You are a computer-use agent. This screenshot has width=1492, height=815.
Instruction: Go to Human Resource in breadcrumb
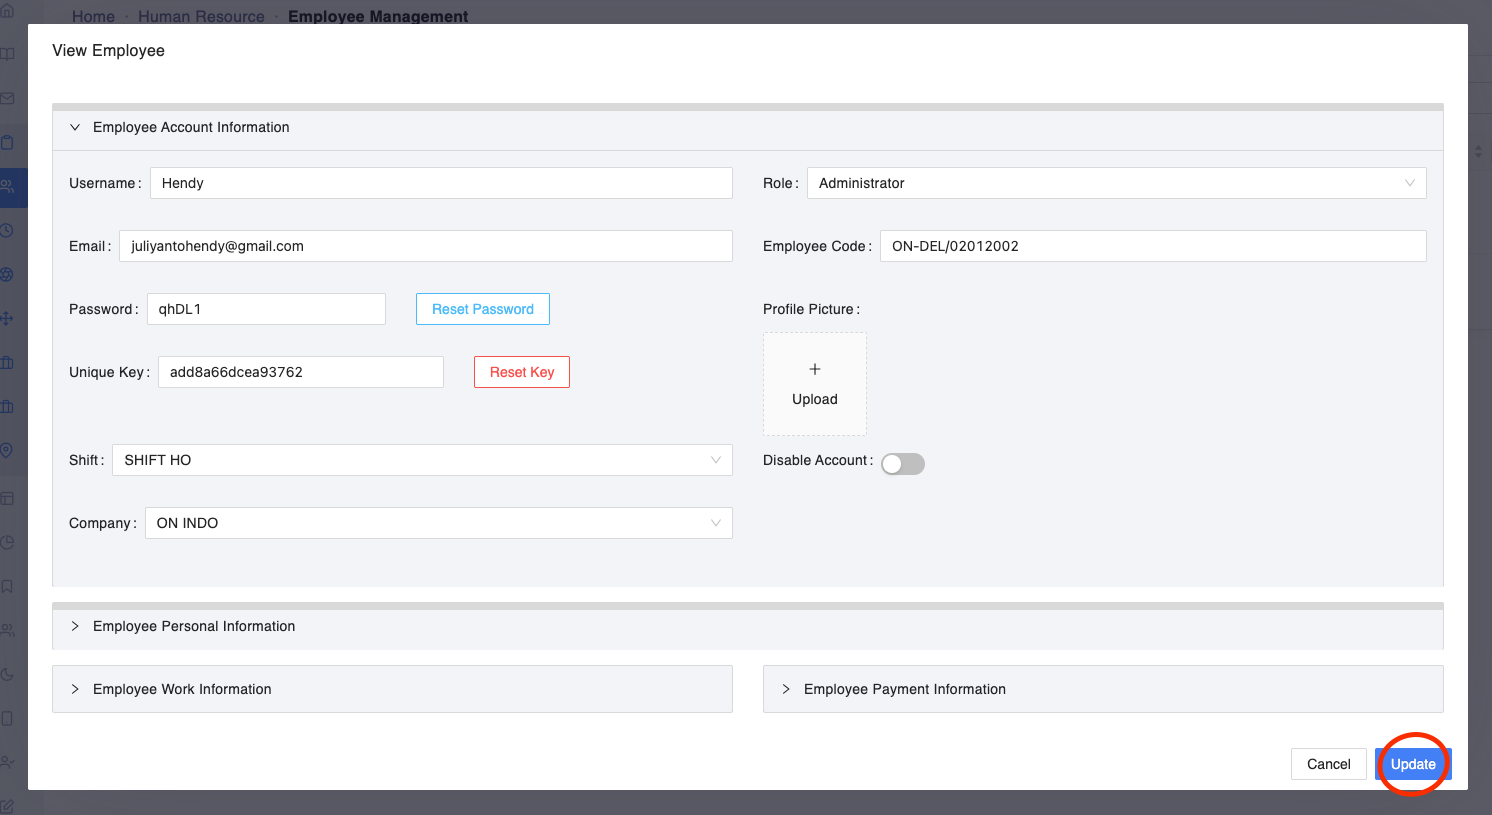coord(201,16)
